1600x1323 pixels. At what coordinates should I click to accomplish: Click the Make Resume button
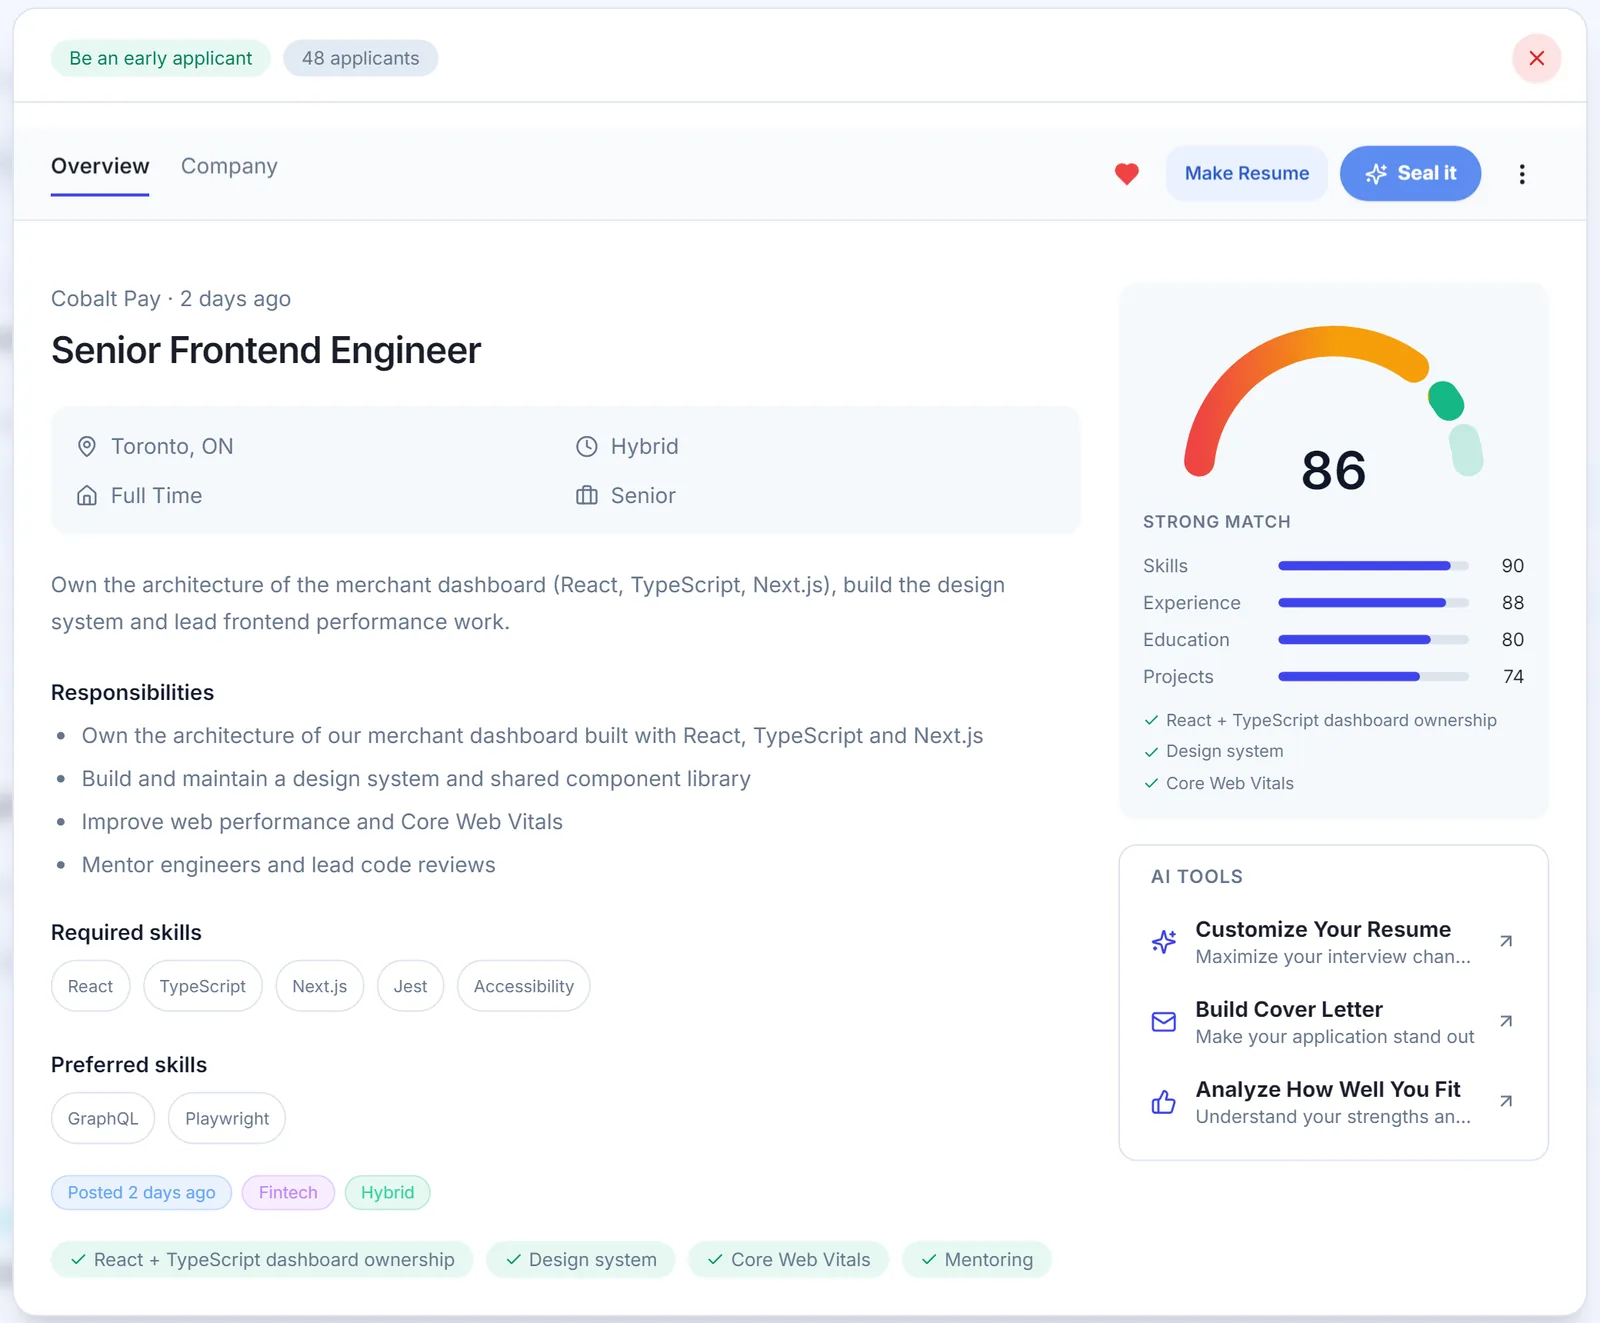(x=1246, y=173)
